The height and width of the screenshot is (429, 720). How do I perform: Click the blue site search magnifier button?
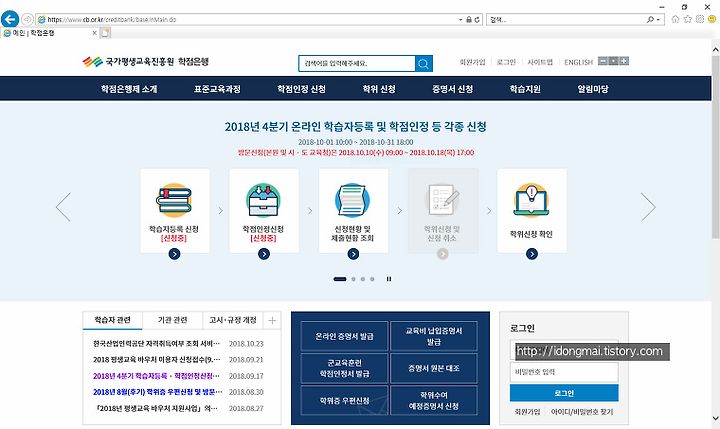pos(424,63)
